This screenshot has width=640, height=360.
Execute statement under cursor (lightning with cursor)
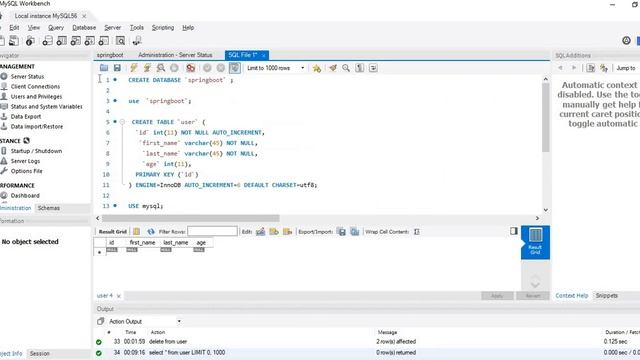[147, 68]
